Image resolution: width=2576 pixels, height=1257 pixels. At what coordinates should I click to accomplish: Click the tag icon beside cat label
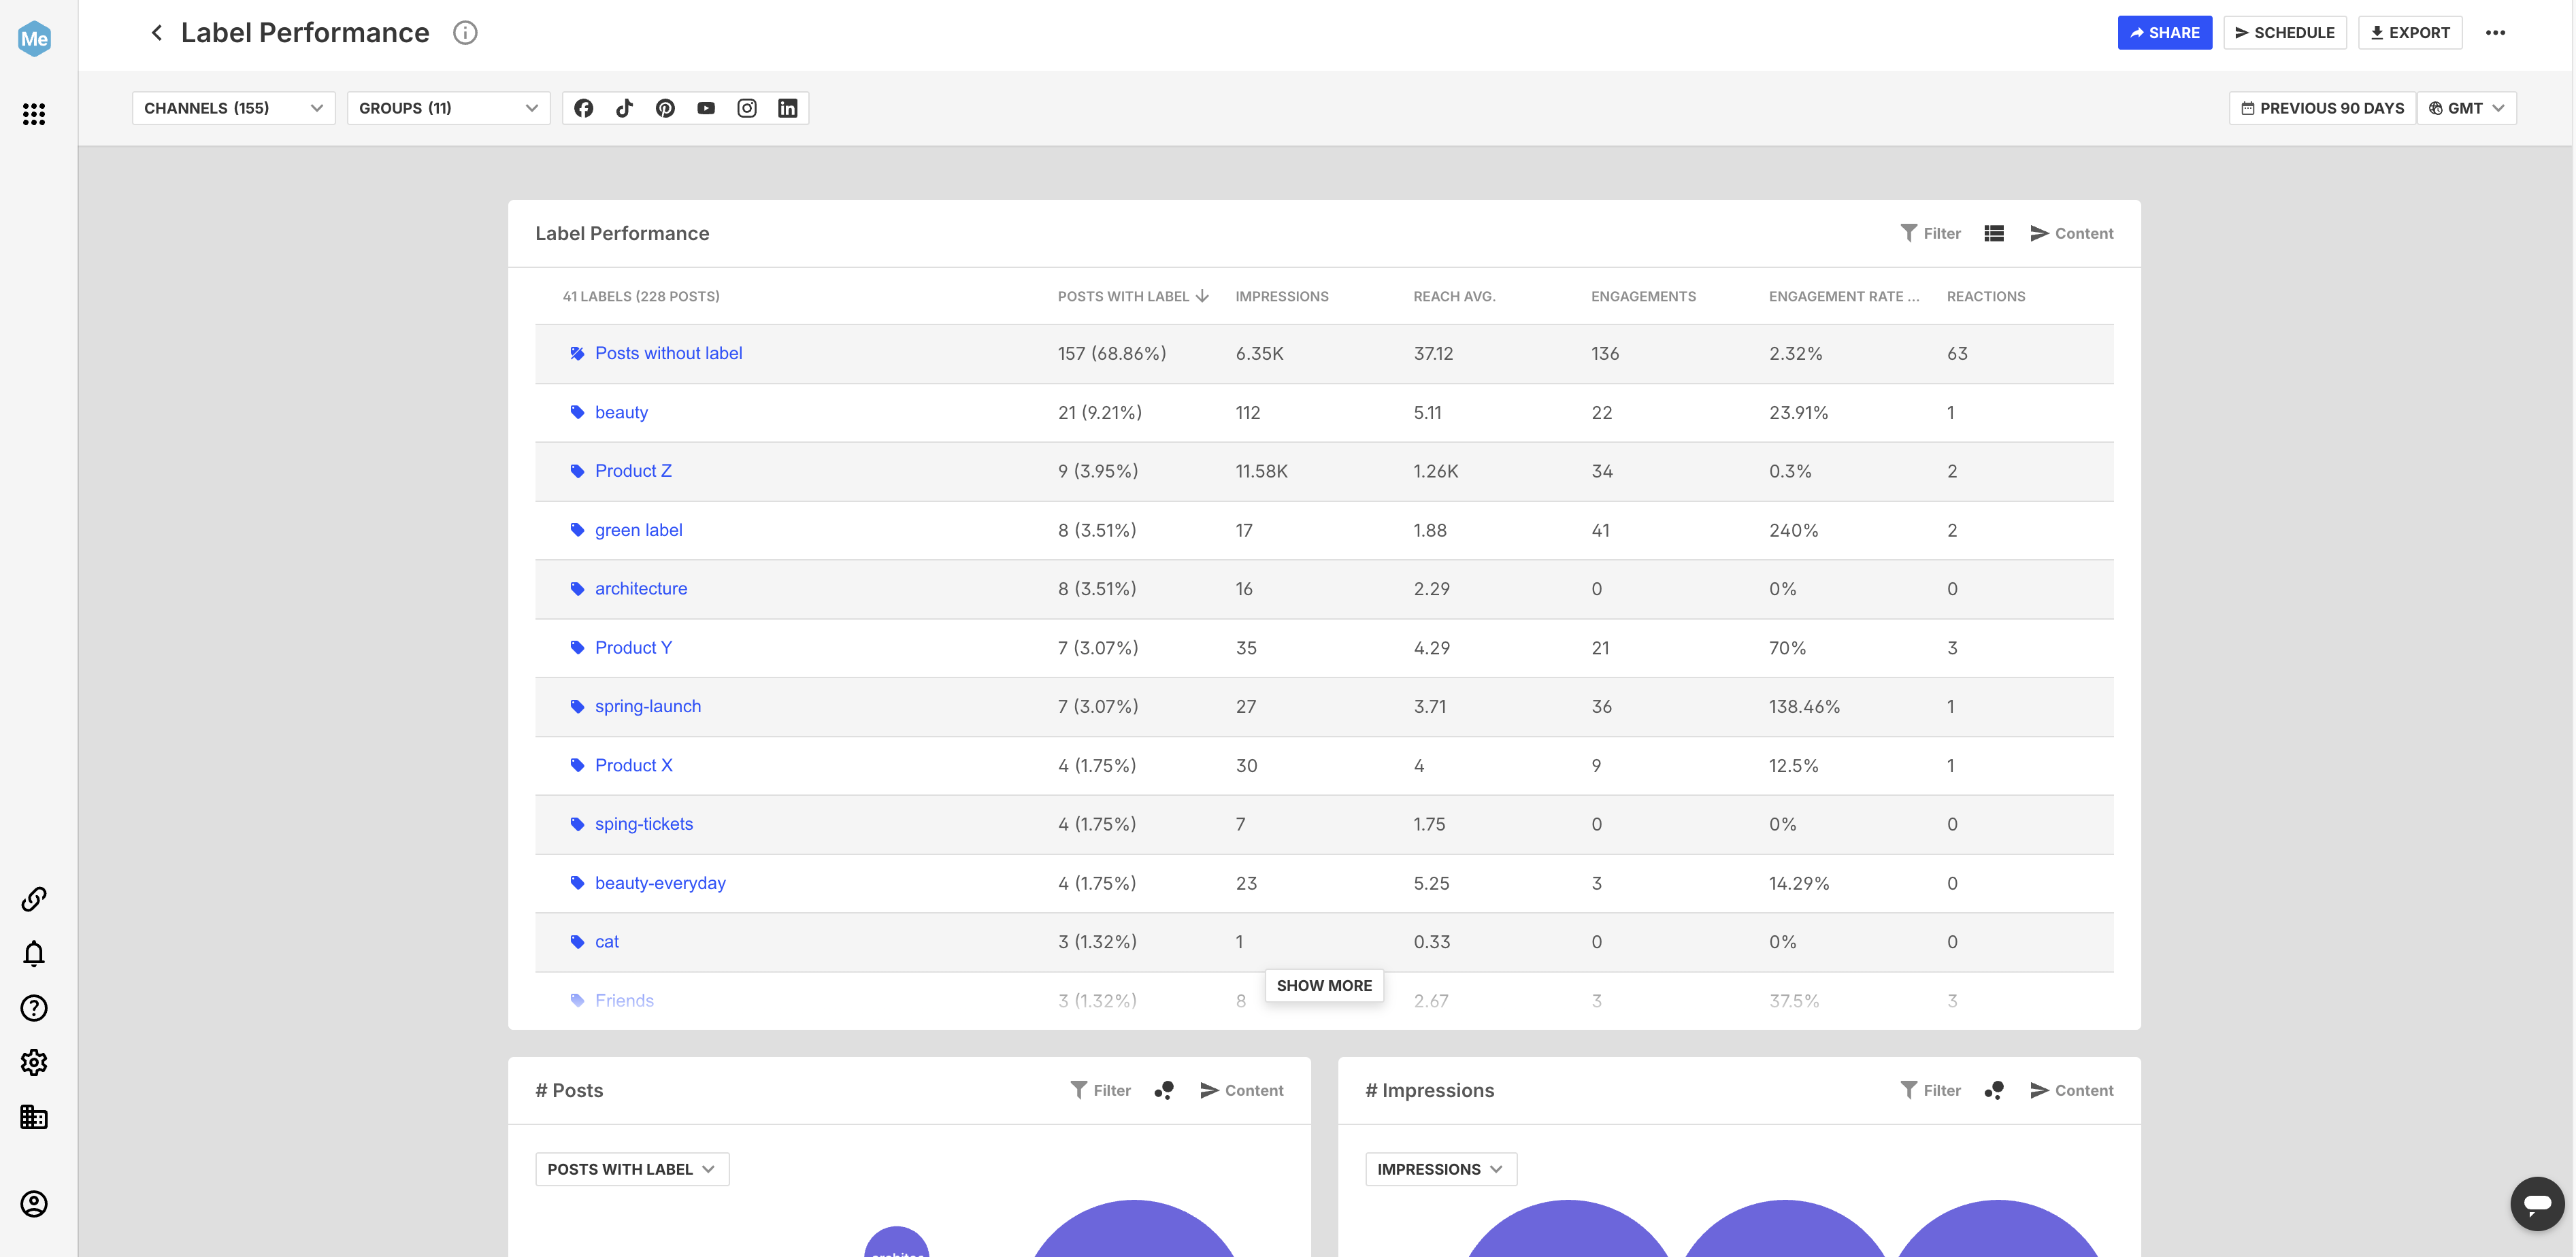tap(577, 942)
